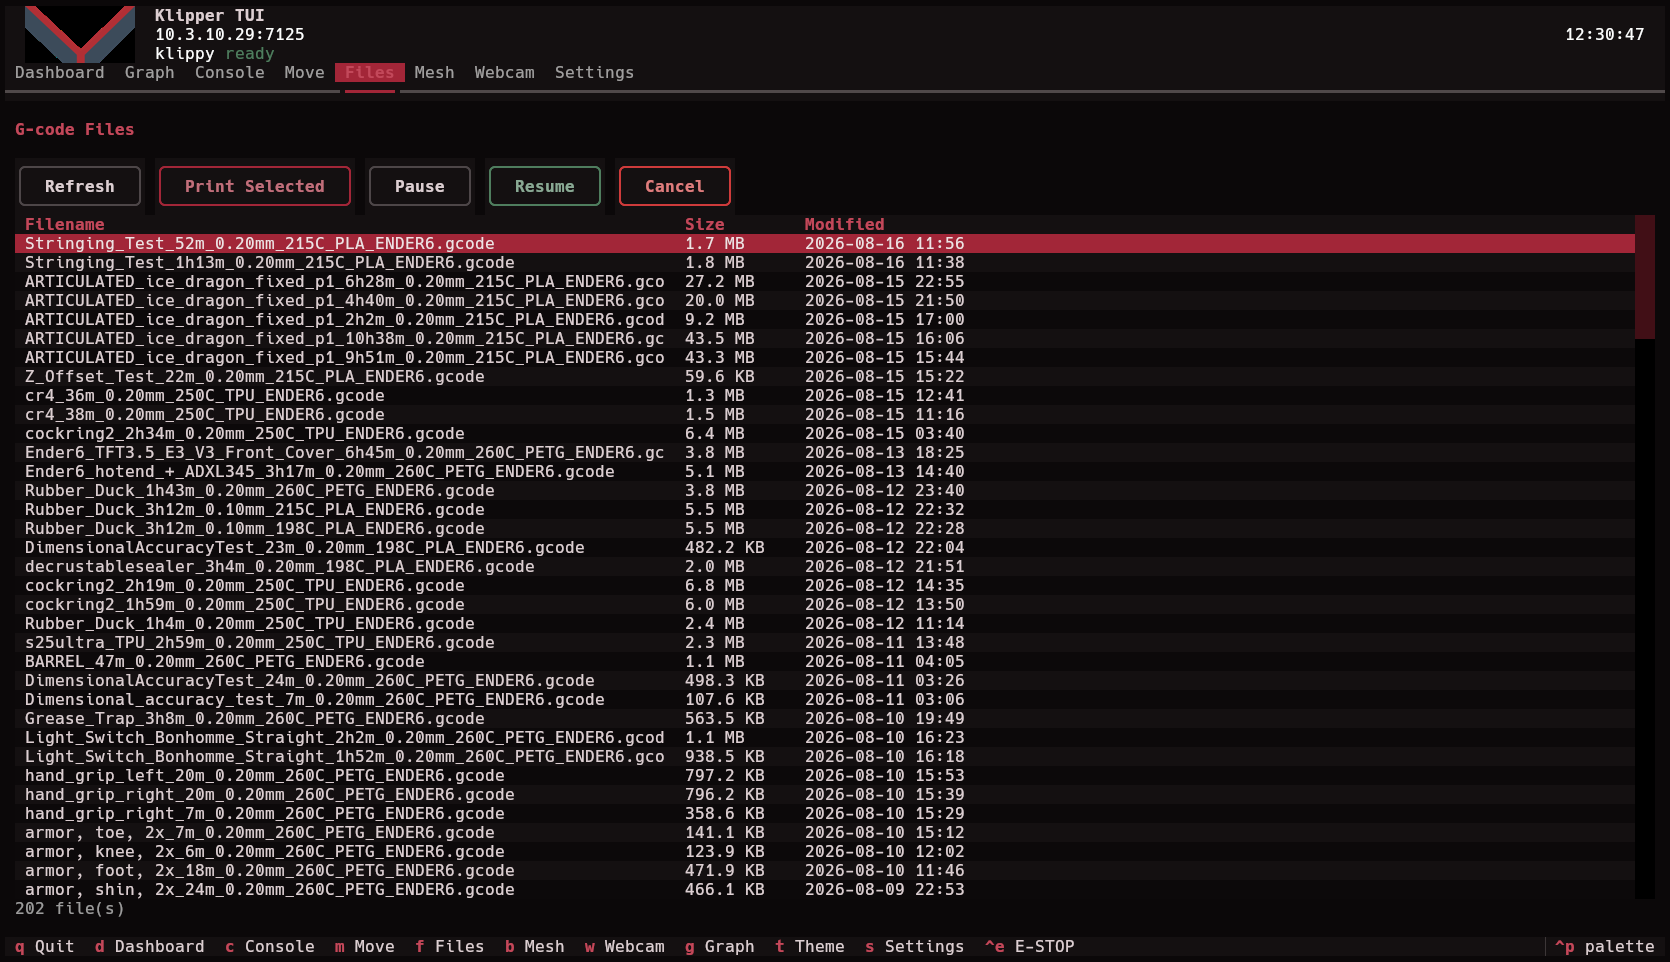Image resolution: width=1670 pixels, height=962 pixels.
Task: Click the Refresh button
Action: tap(80, 186)
